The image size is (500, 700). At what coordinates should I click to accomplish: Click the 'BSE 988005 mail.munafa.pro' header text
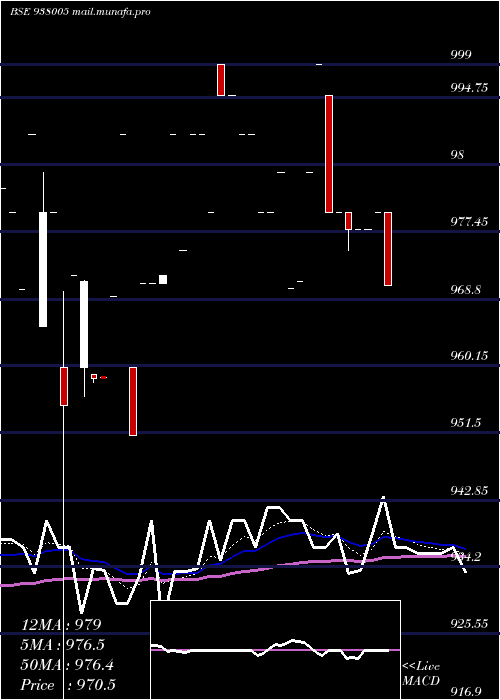[x=80, y=12]
